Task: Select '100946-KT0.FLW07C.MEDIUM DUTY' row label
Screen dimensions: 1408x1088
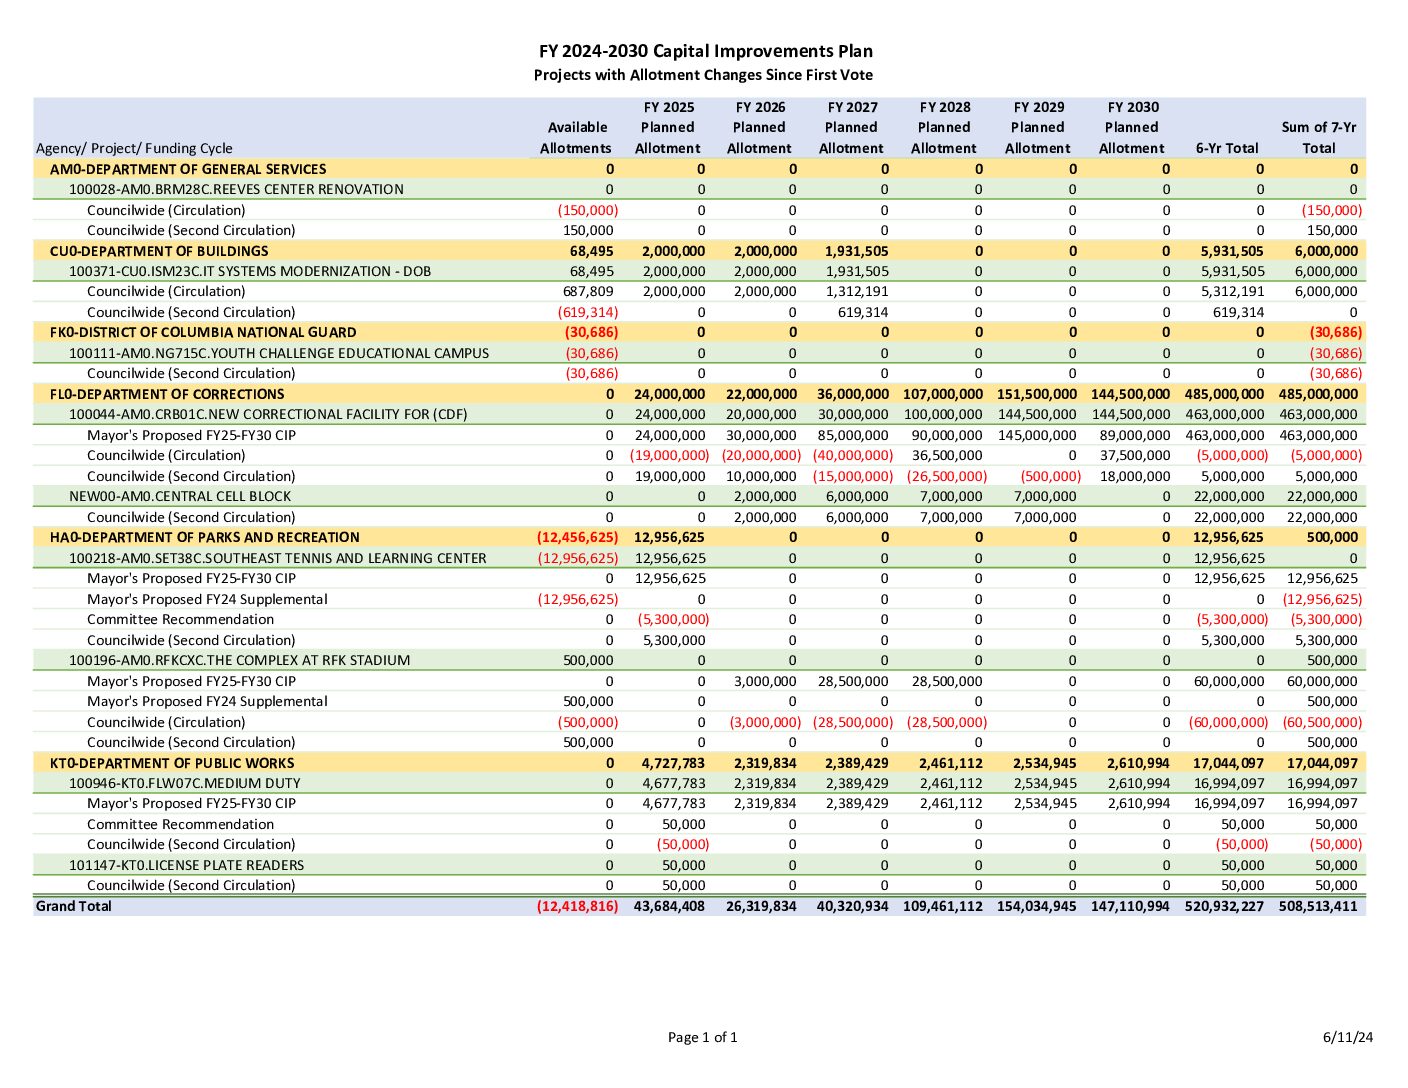Action: 185,783
